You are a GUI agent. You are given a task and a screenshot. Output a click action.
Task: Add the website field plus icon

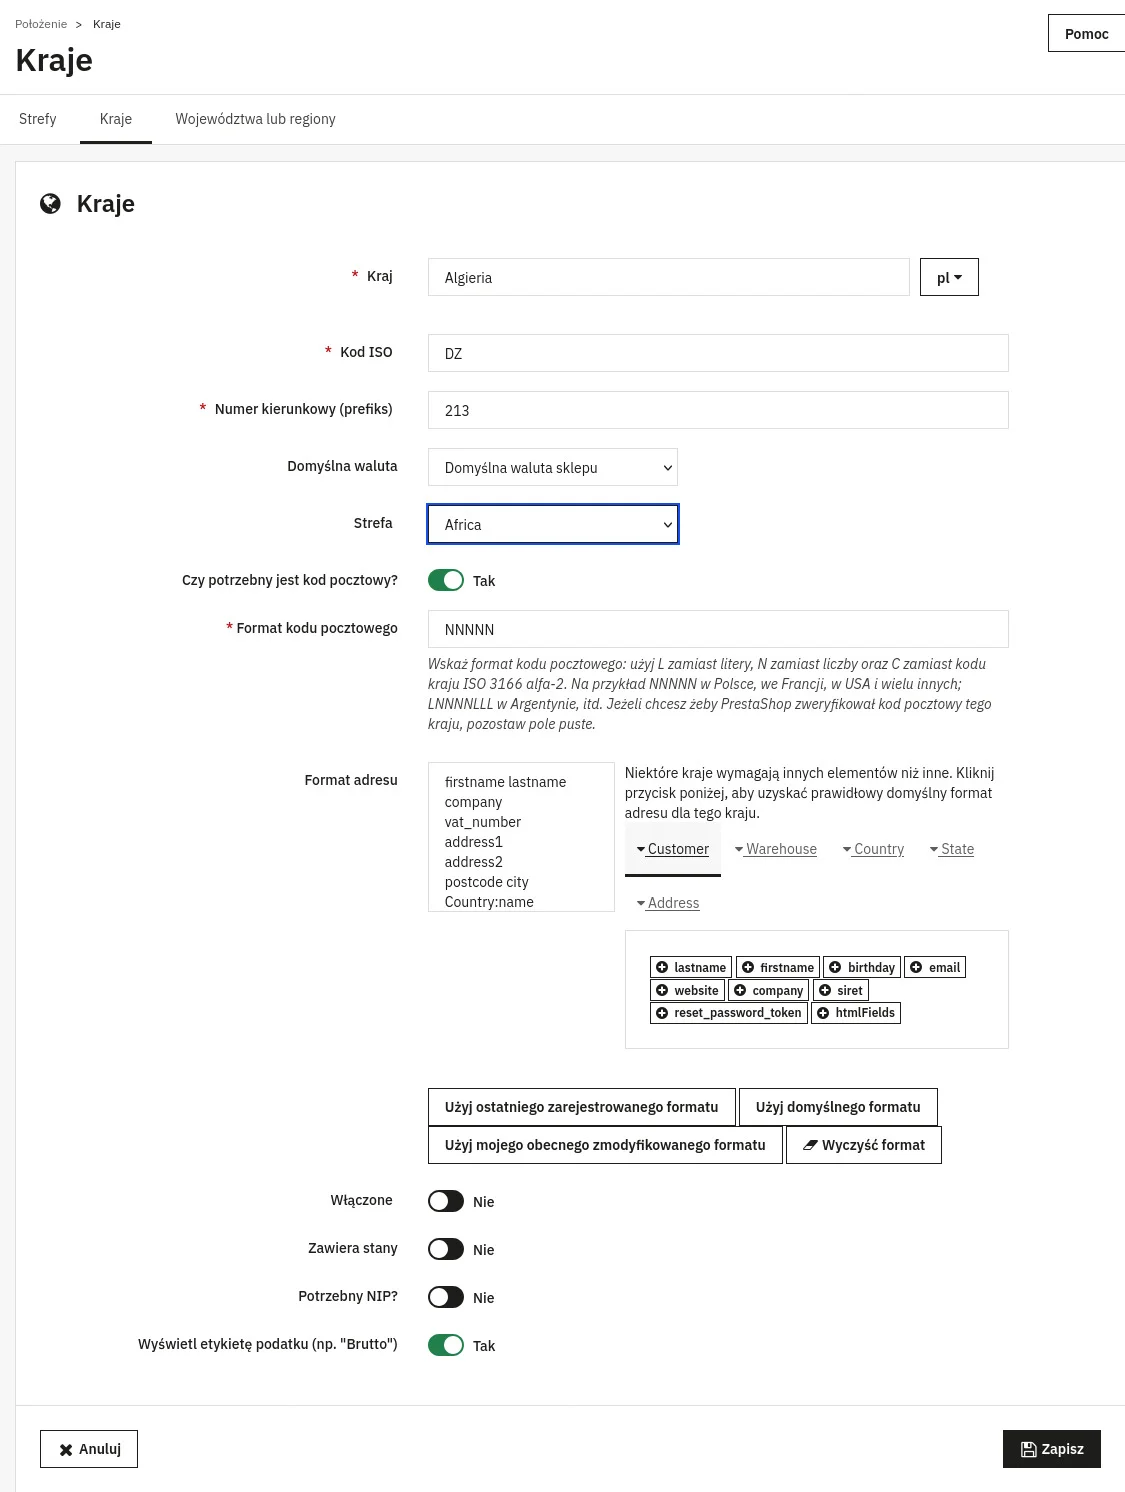[662, 990]
